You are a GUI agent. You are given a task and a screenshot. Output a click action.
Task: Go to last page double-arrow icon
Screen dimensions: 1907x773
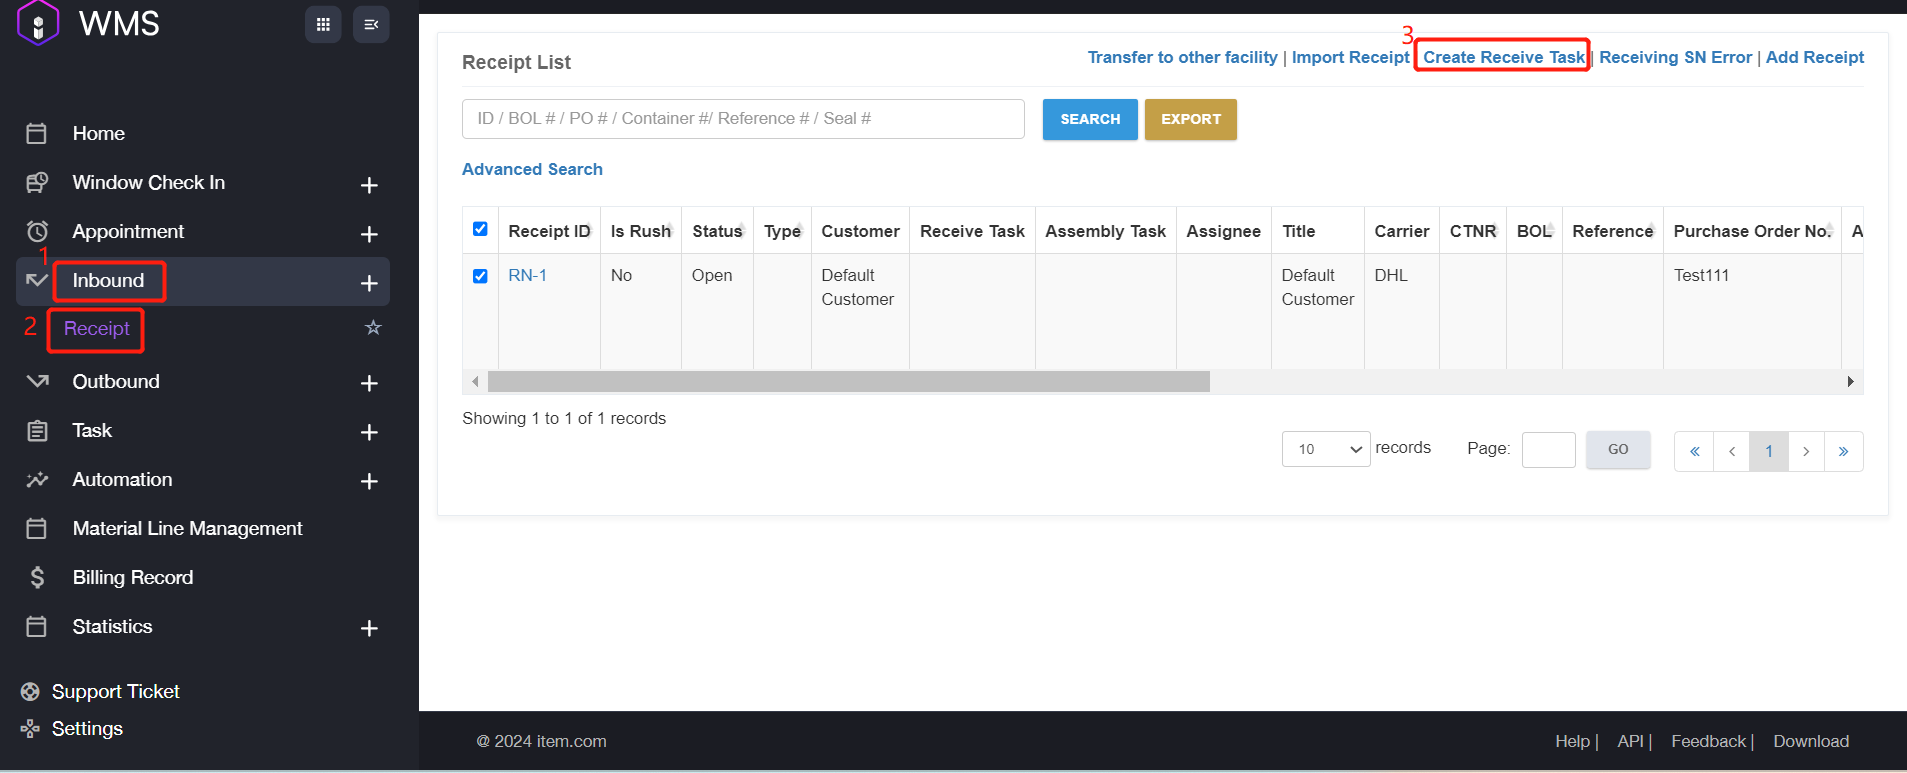point(1843,451)
